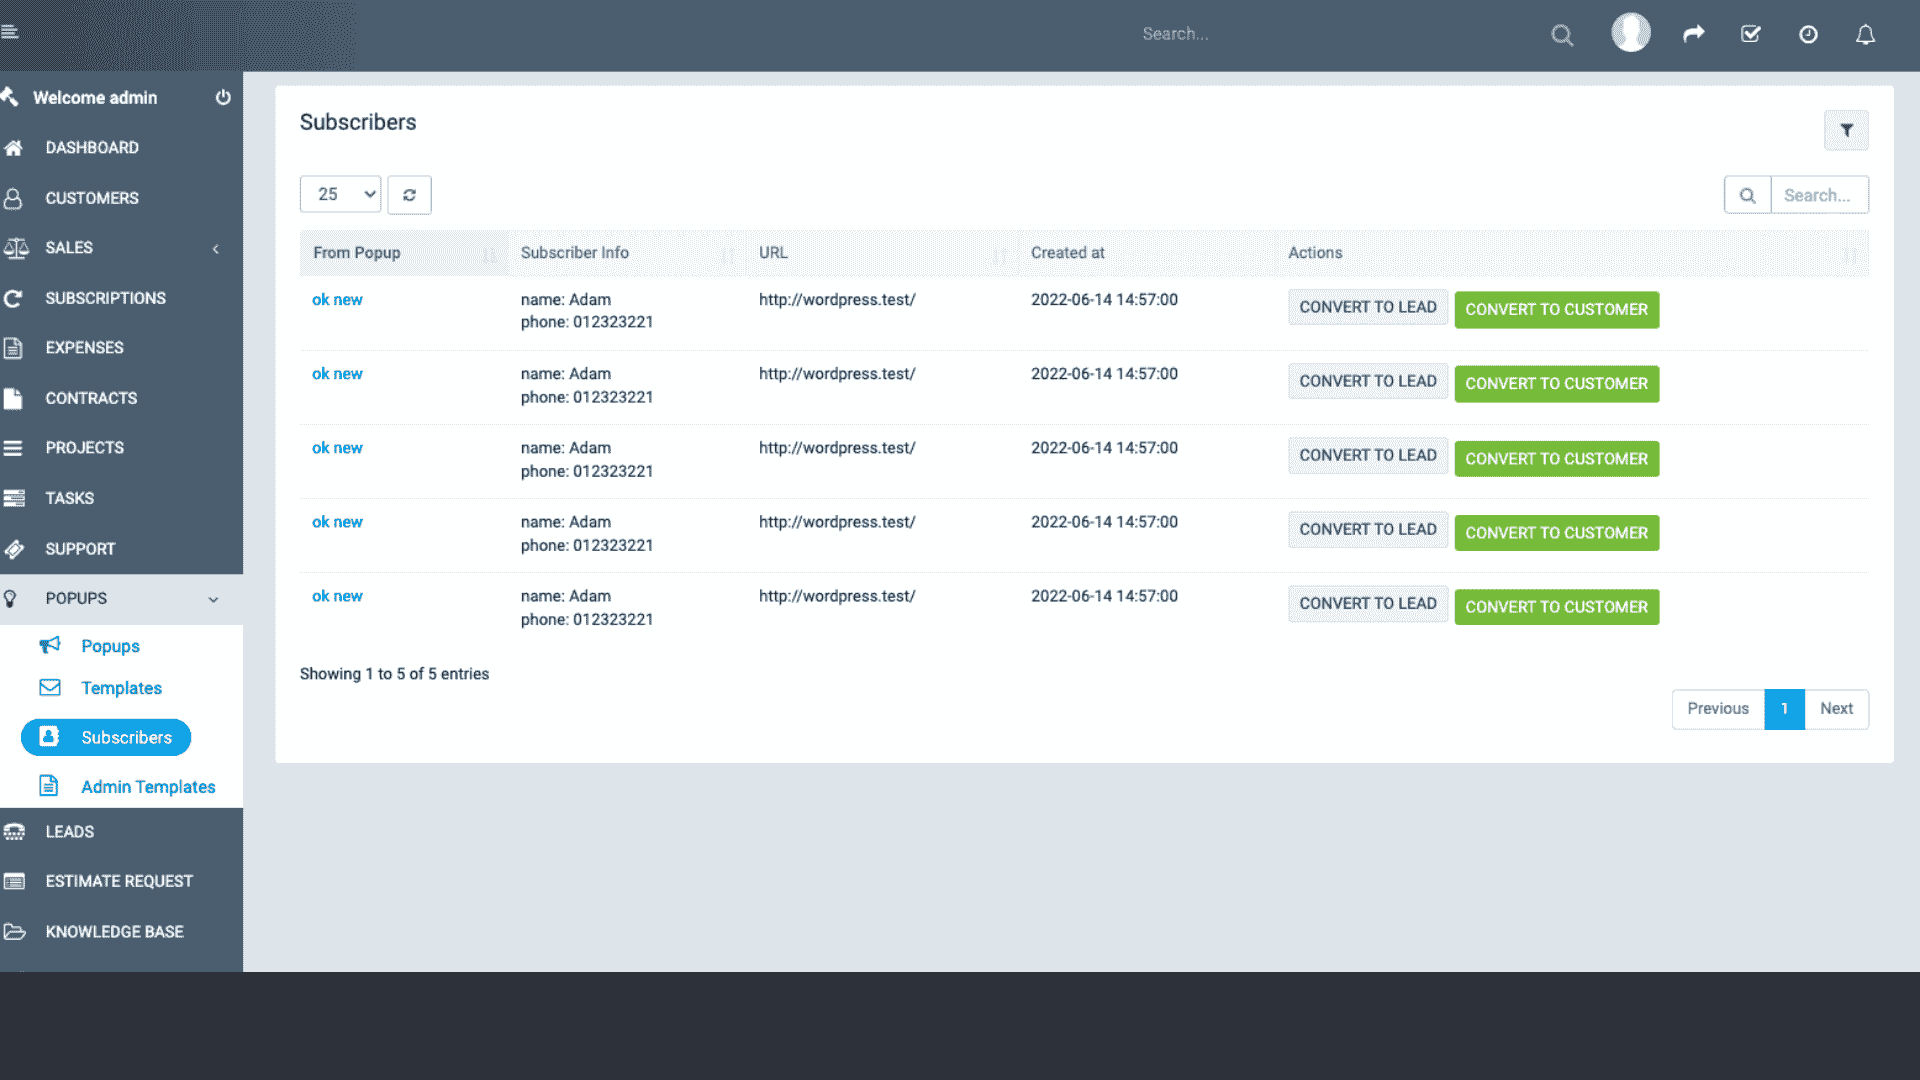
Task: Convert the first subscriber to customer
Action: pos(1556,310)
